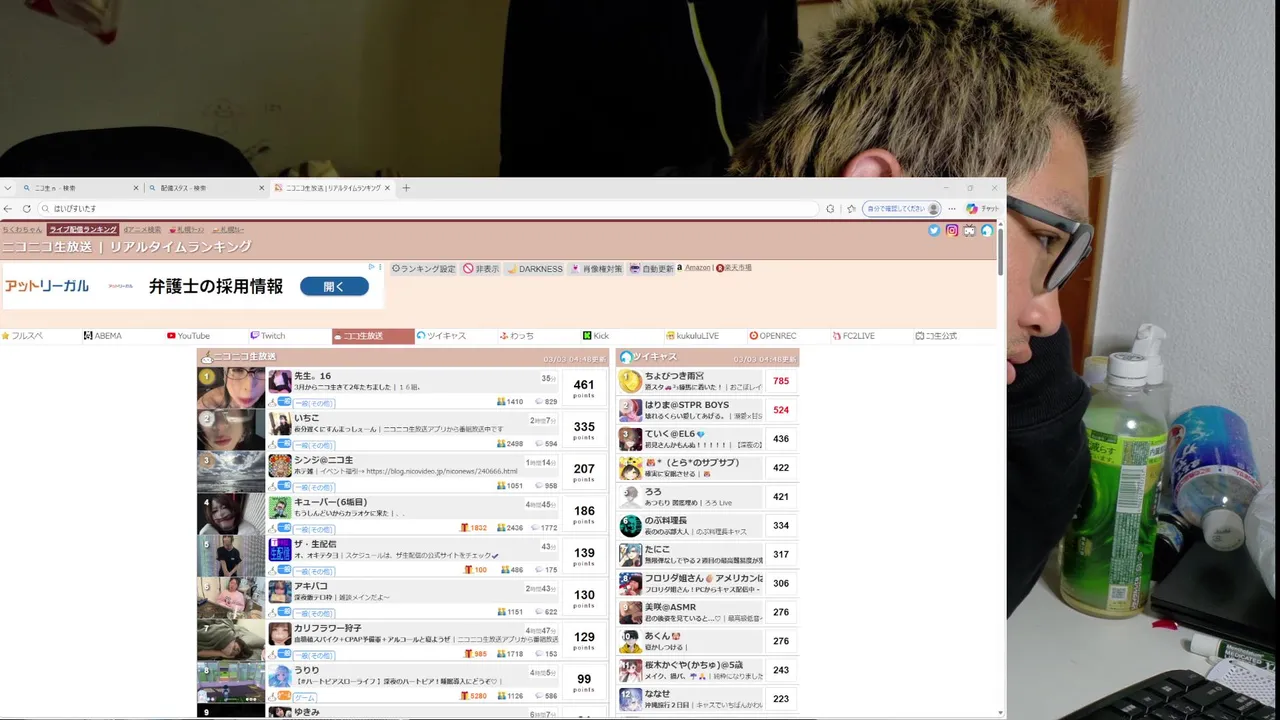Click the ザ・生配信 channel avatar icon

(280, 549)
